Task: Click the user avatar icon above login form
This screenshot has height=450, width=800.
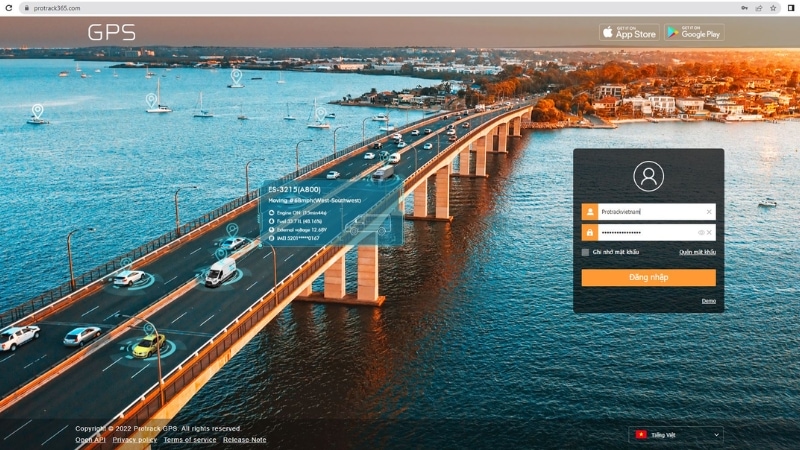Action: click(648, 176)
